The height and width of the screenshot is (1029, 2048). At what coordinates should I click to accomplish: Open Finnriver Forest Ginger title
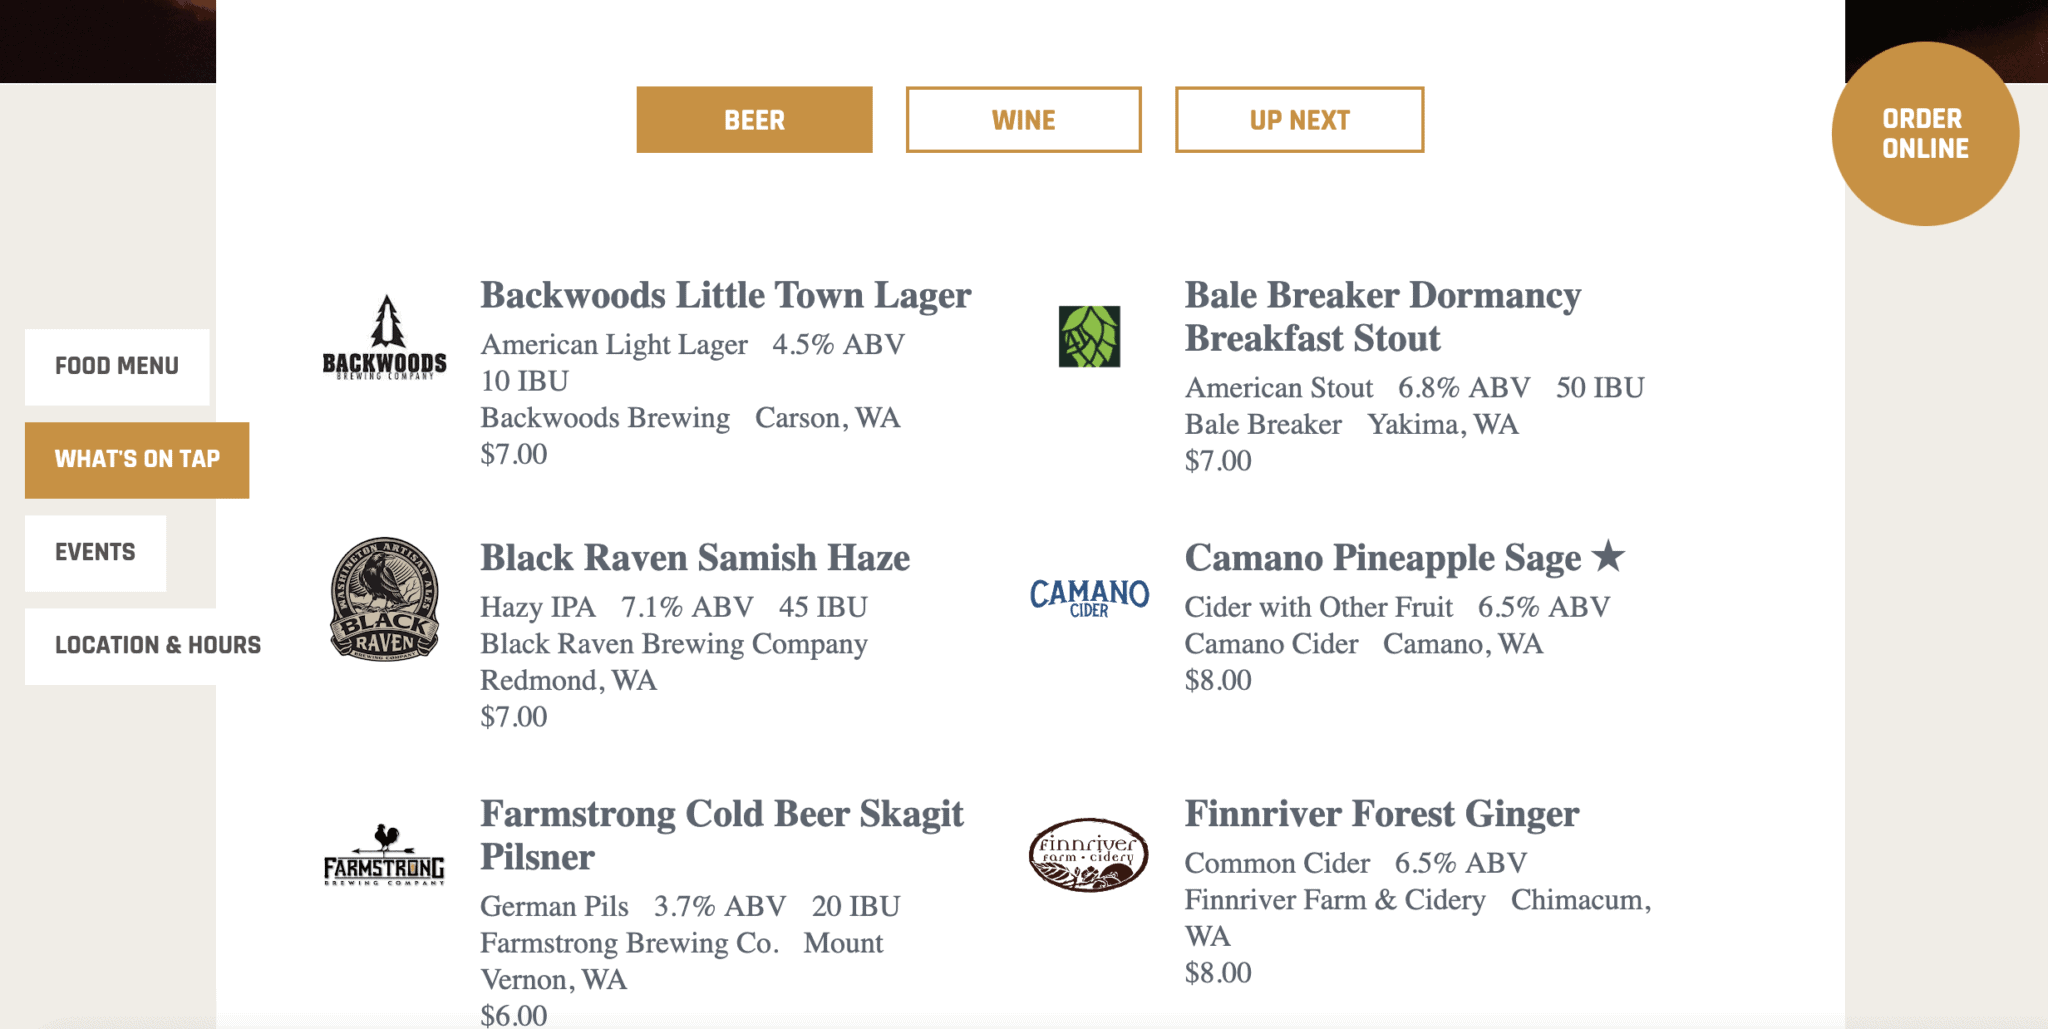coord(1382,814)
